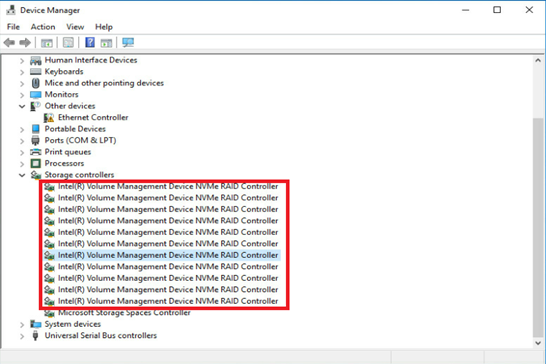This screenshot has width=546, height=364.
Task: Click the Properties toolbar icon
Action: click(x=68, y=42)
